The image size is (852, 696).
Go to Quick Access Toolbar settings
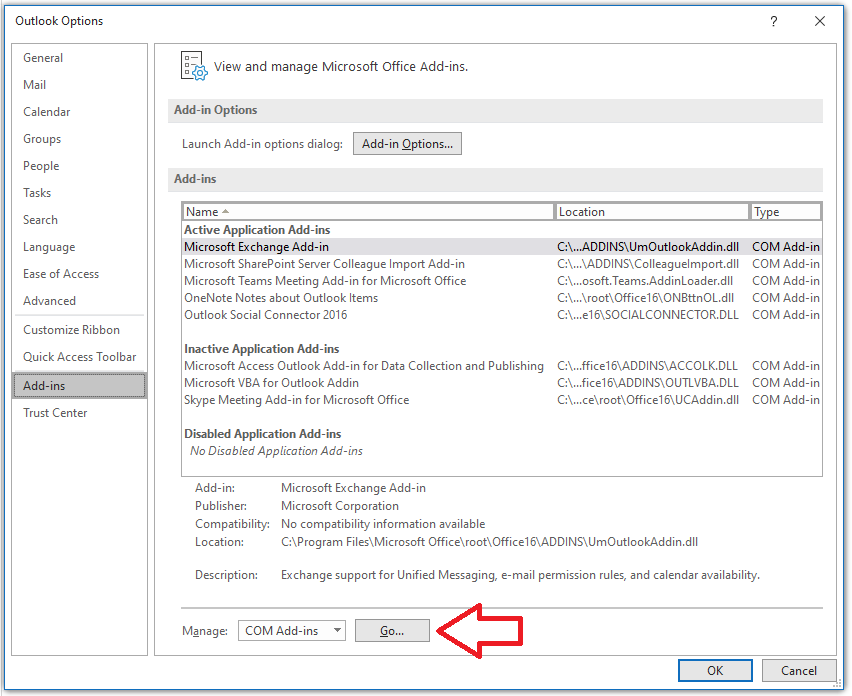[x=79, y=357]
